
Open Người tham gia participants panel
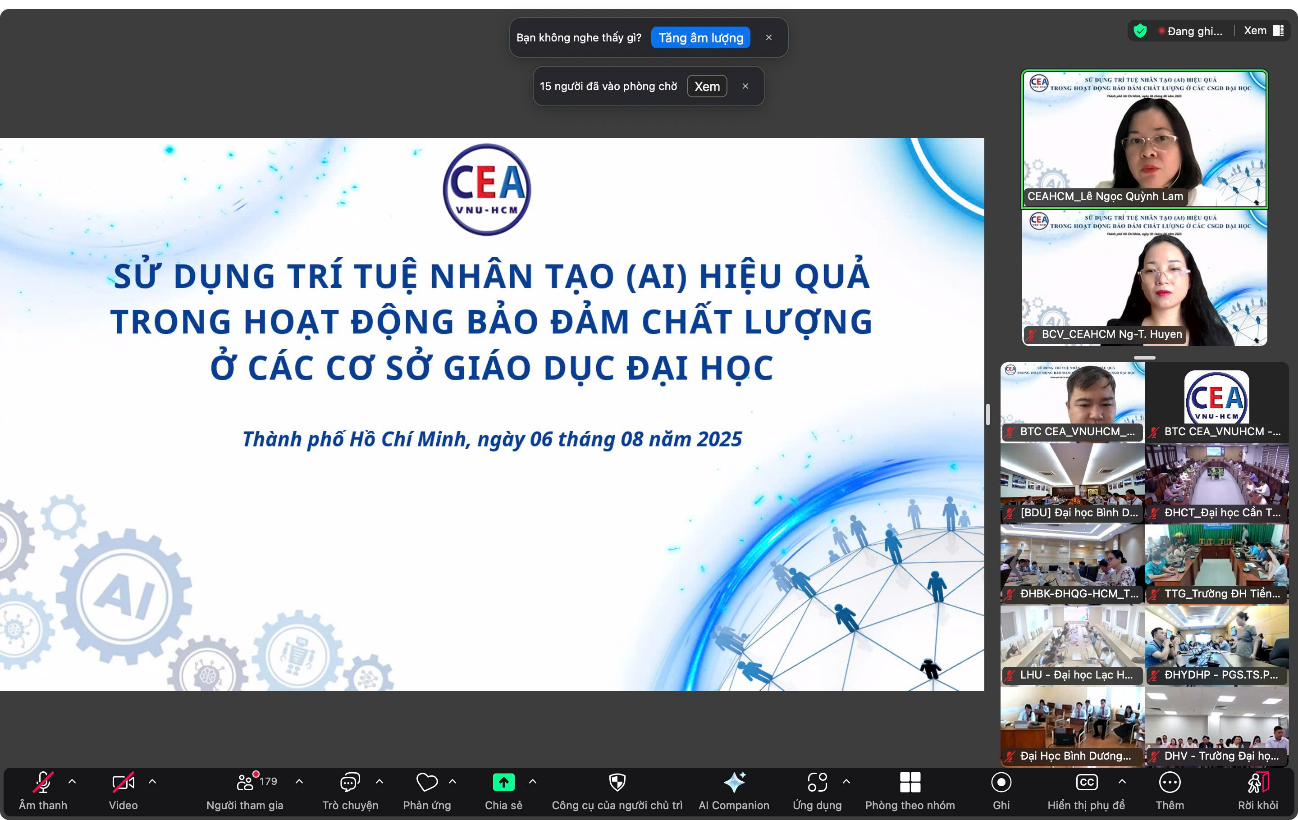[245, 783]
